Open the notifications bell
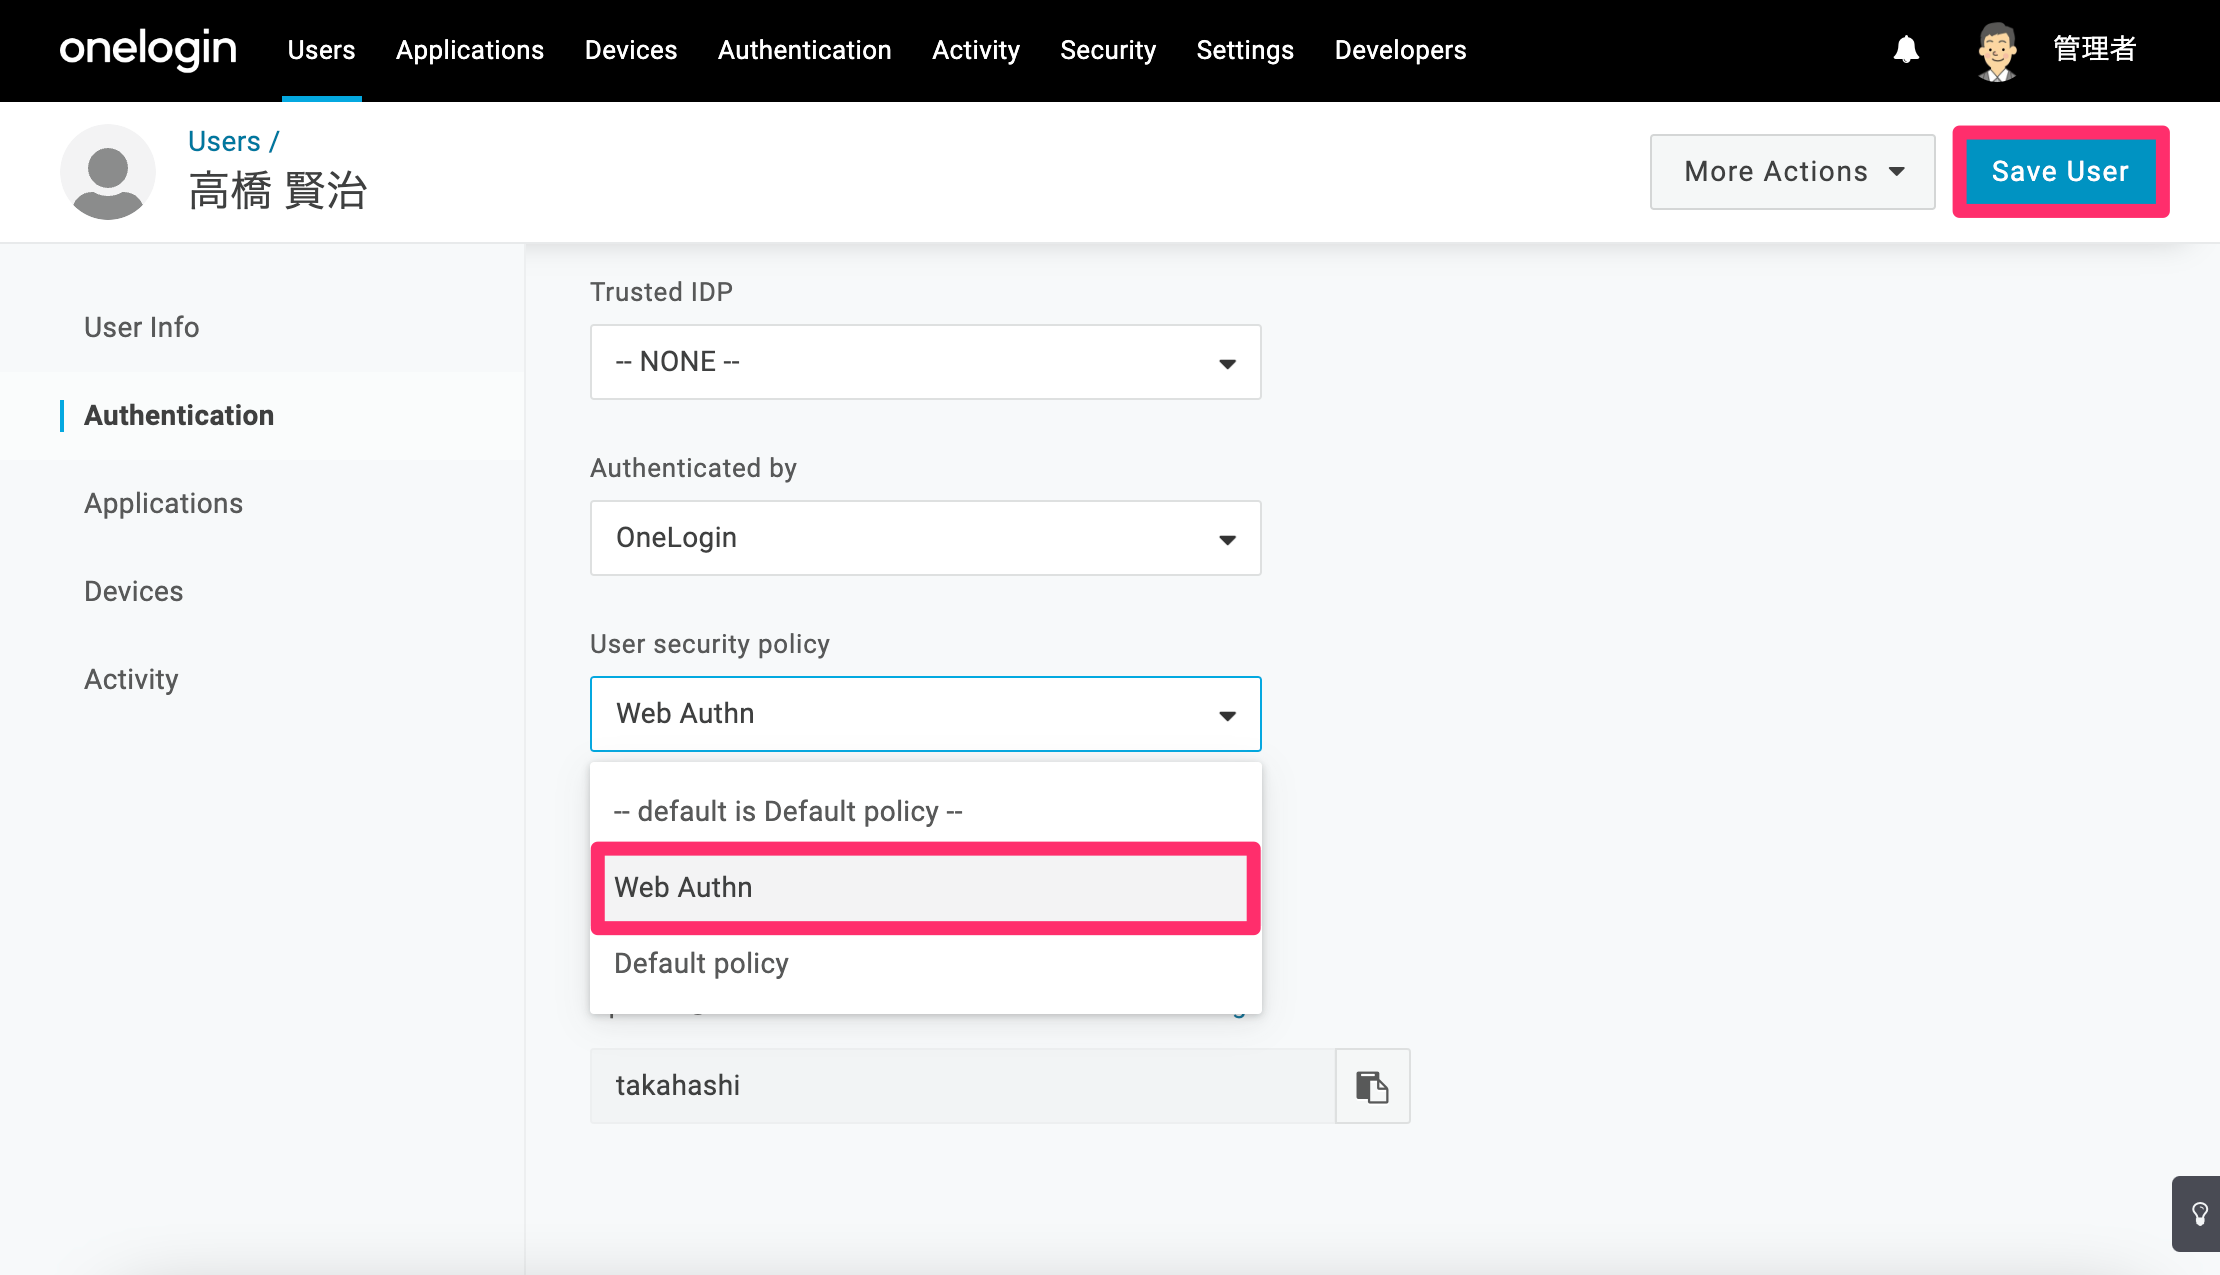 click(1906, 49)
